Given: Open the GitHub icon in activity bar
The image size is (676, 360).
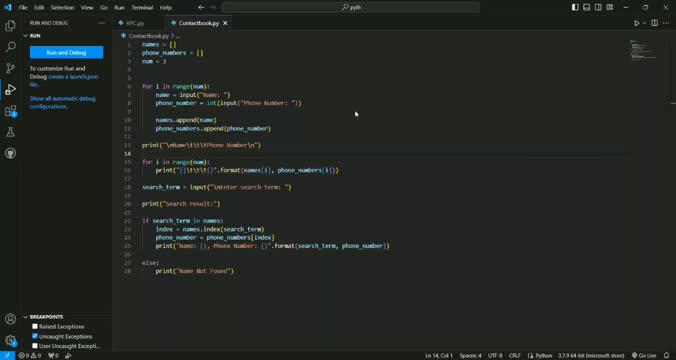Looking at the screenshot, I should pyautogui.click(x=10, y=153).
